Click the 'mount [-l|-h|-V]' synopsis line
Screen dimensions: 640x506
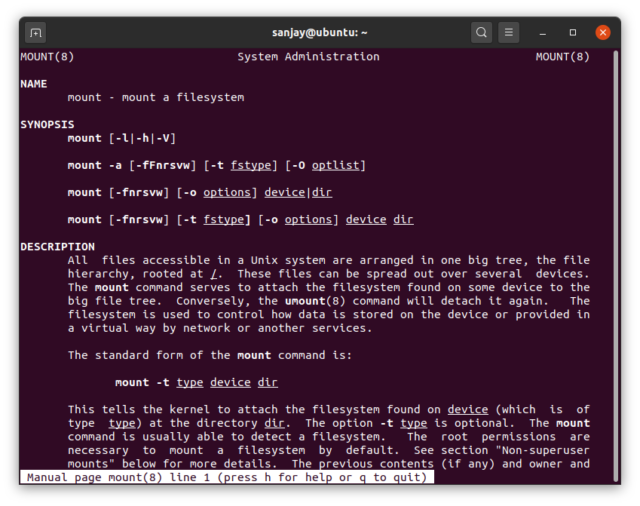tap(121, 138)
